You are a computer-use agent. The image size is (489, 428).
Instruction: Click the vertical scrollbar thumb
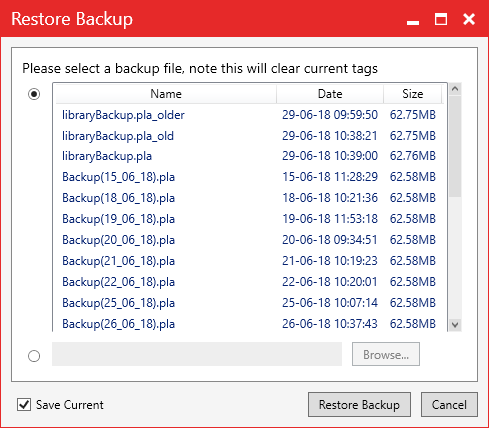455,147
